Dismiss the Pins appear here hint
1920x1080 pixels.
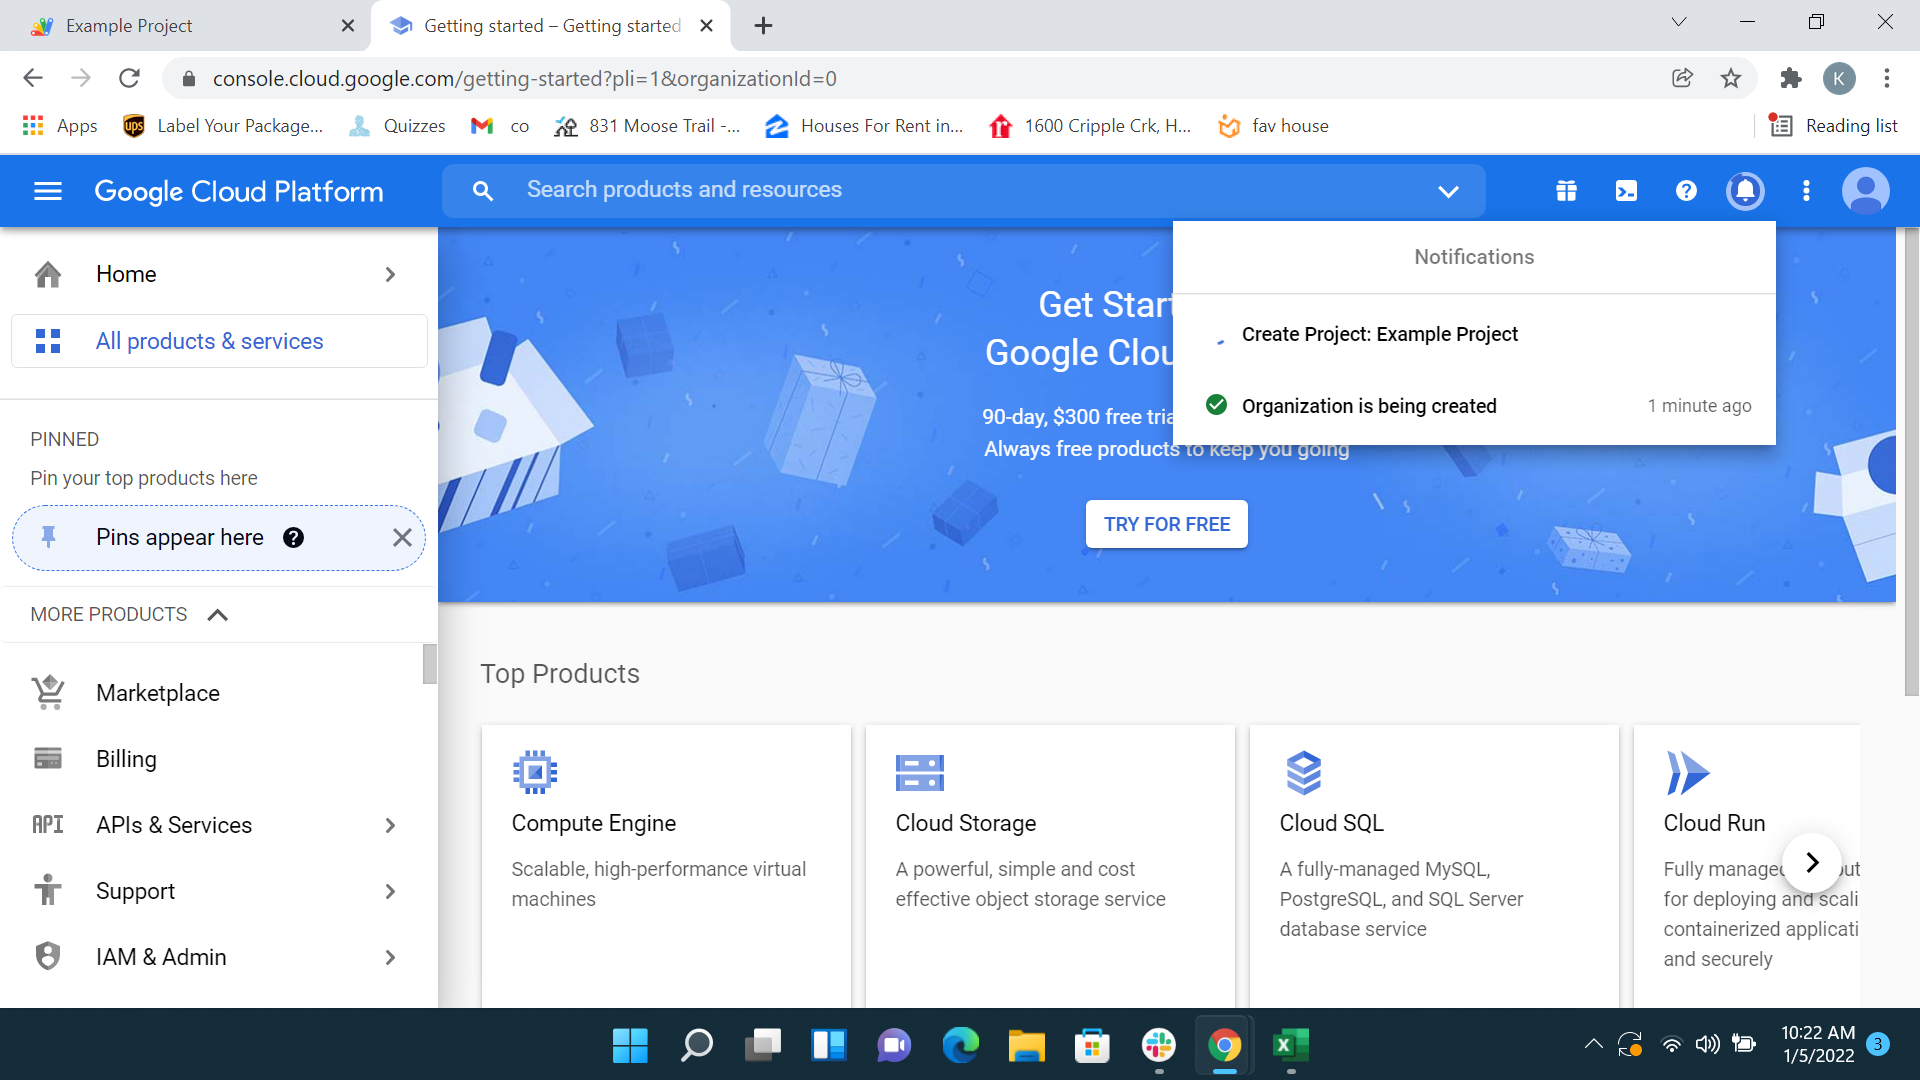coord(402,538)
